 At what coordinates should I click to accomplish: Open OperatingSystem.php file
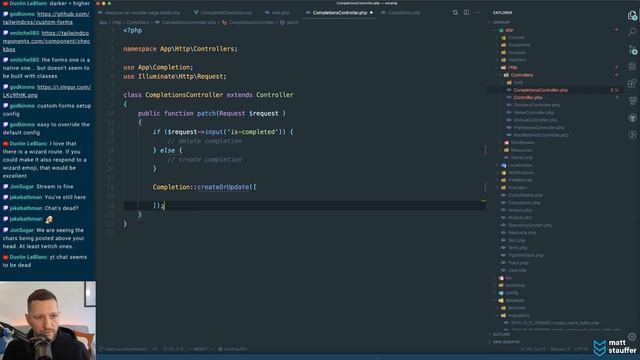click(x=530, y=225)
